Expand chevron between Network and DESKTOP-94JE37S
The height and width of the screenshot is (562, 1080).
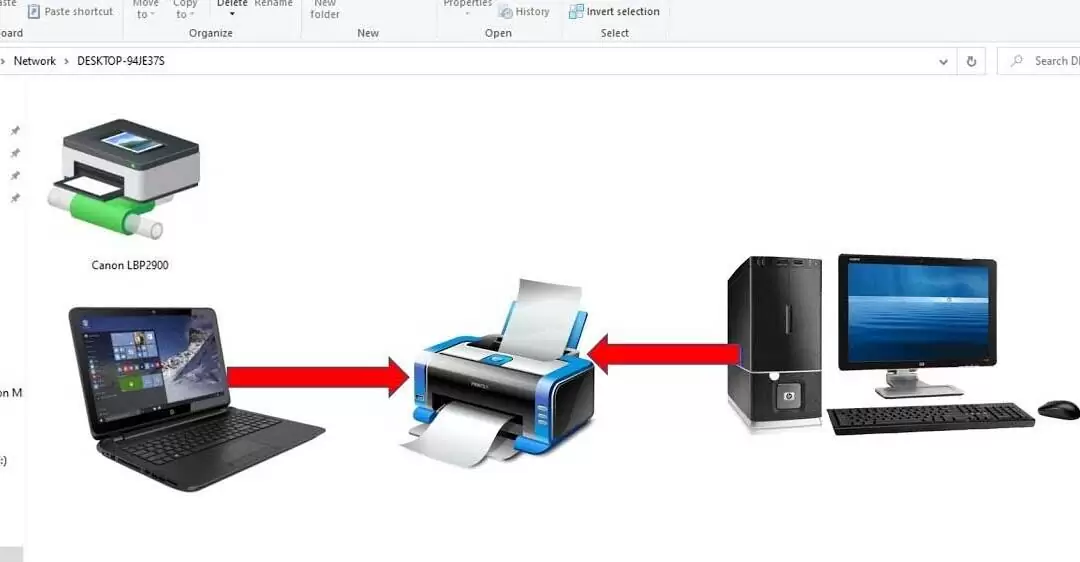tap(67, 61)
